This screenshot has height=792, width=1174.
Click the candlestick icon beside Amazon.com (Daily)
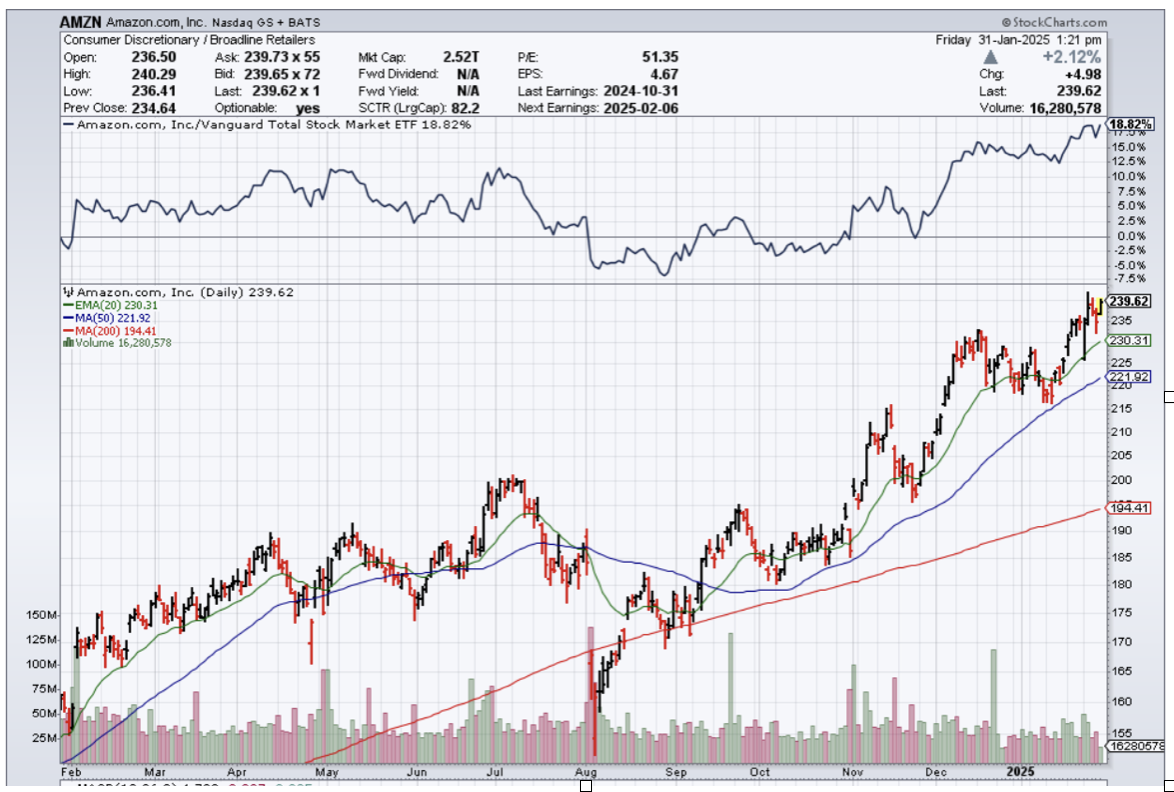coord(67,292)
